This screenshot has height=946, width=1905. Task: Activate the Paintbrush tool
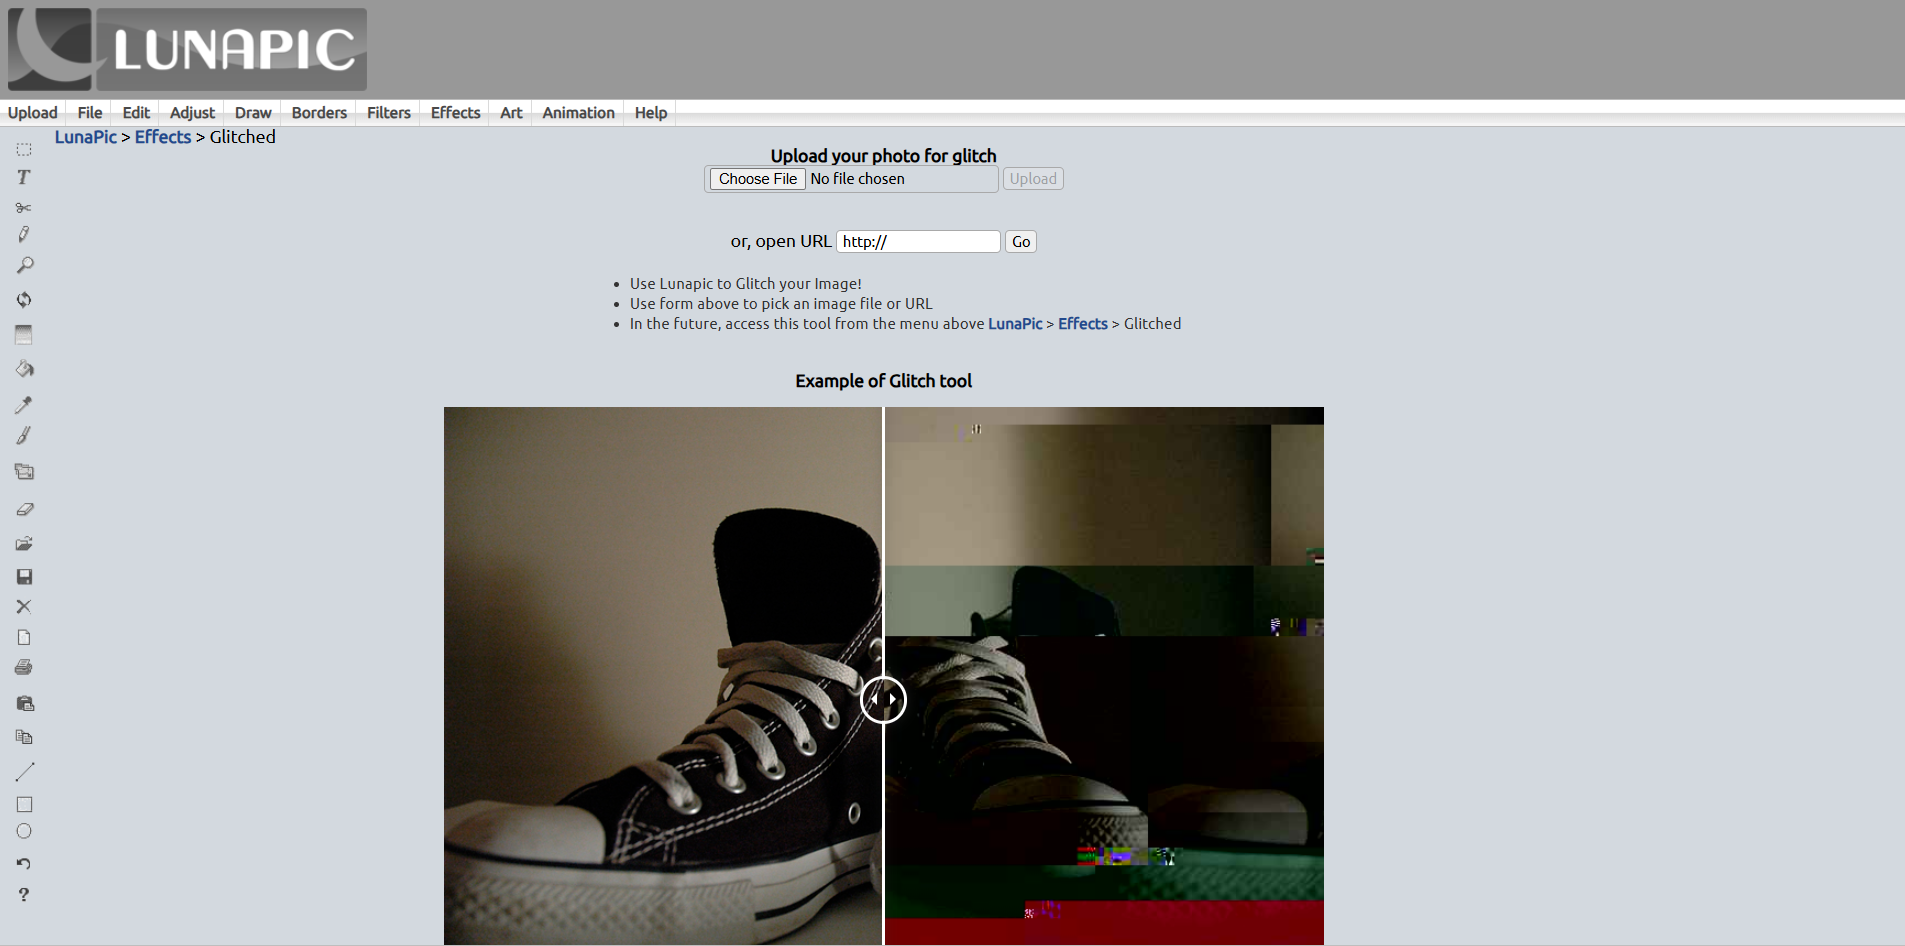24,435
